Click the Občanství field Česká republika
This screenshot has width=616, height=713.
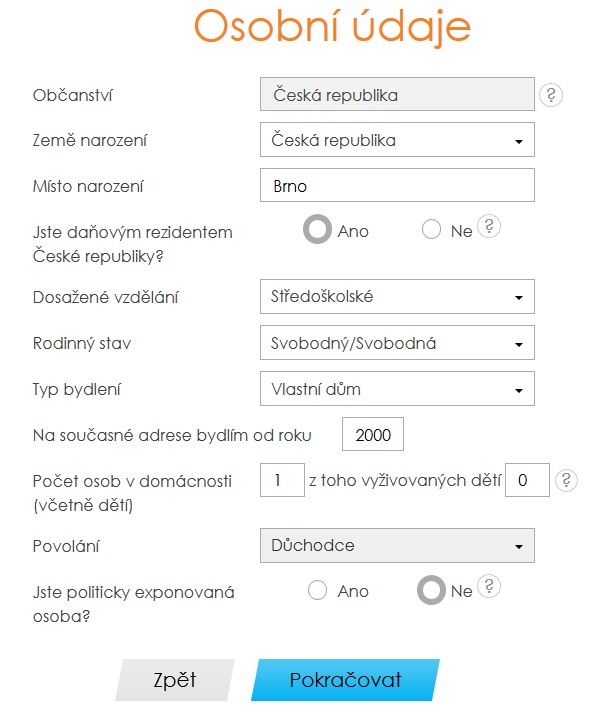[397, 94]
